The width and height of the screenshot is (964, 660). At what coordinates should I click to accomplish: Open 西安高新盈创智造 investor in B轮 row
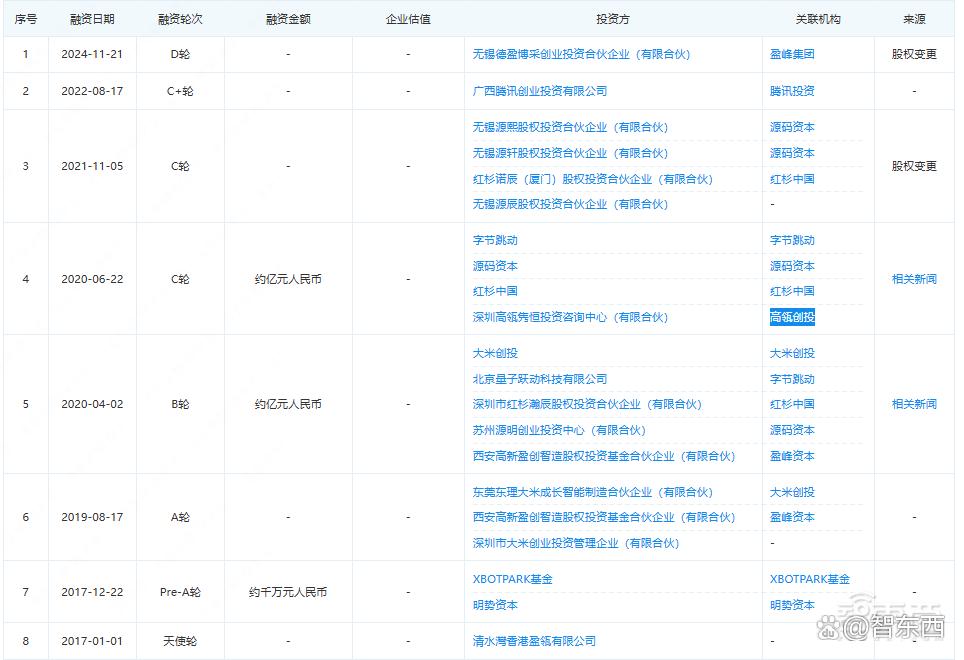click(603, 456)
